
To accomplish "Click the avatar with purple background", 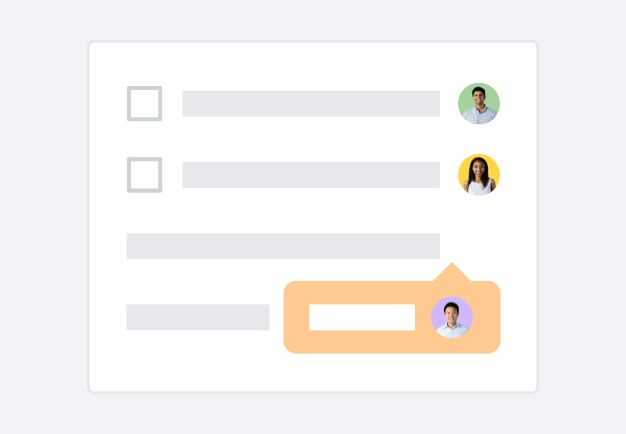I will tap(451, 317).
